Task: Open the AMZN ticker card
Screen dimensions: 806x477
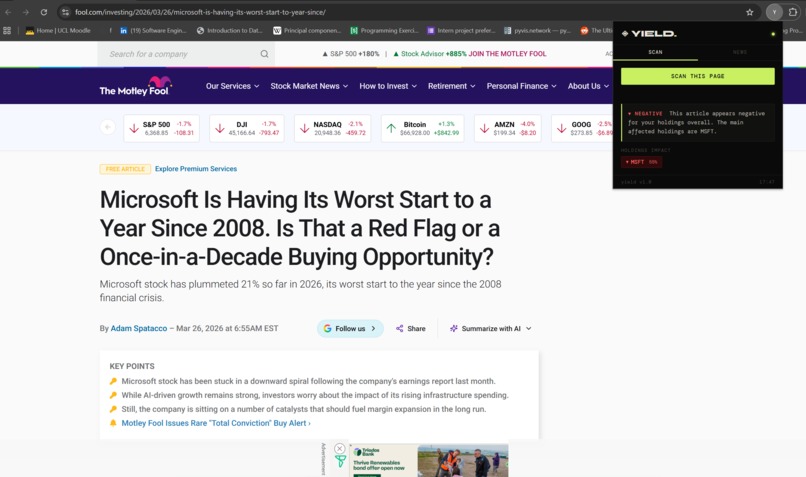Action: tap(507, 128)
